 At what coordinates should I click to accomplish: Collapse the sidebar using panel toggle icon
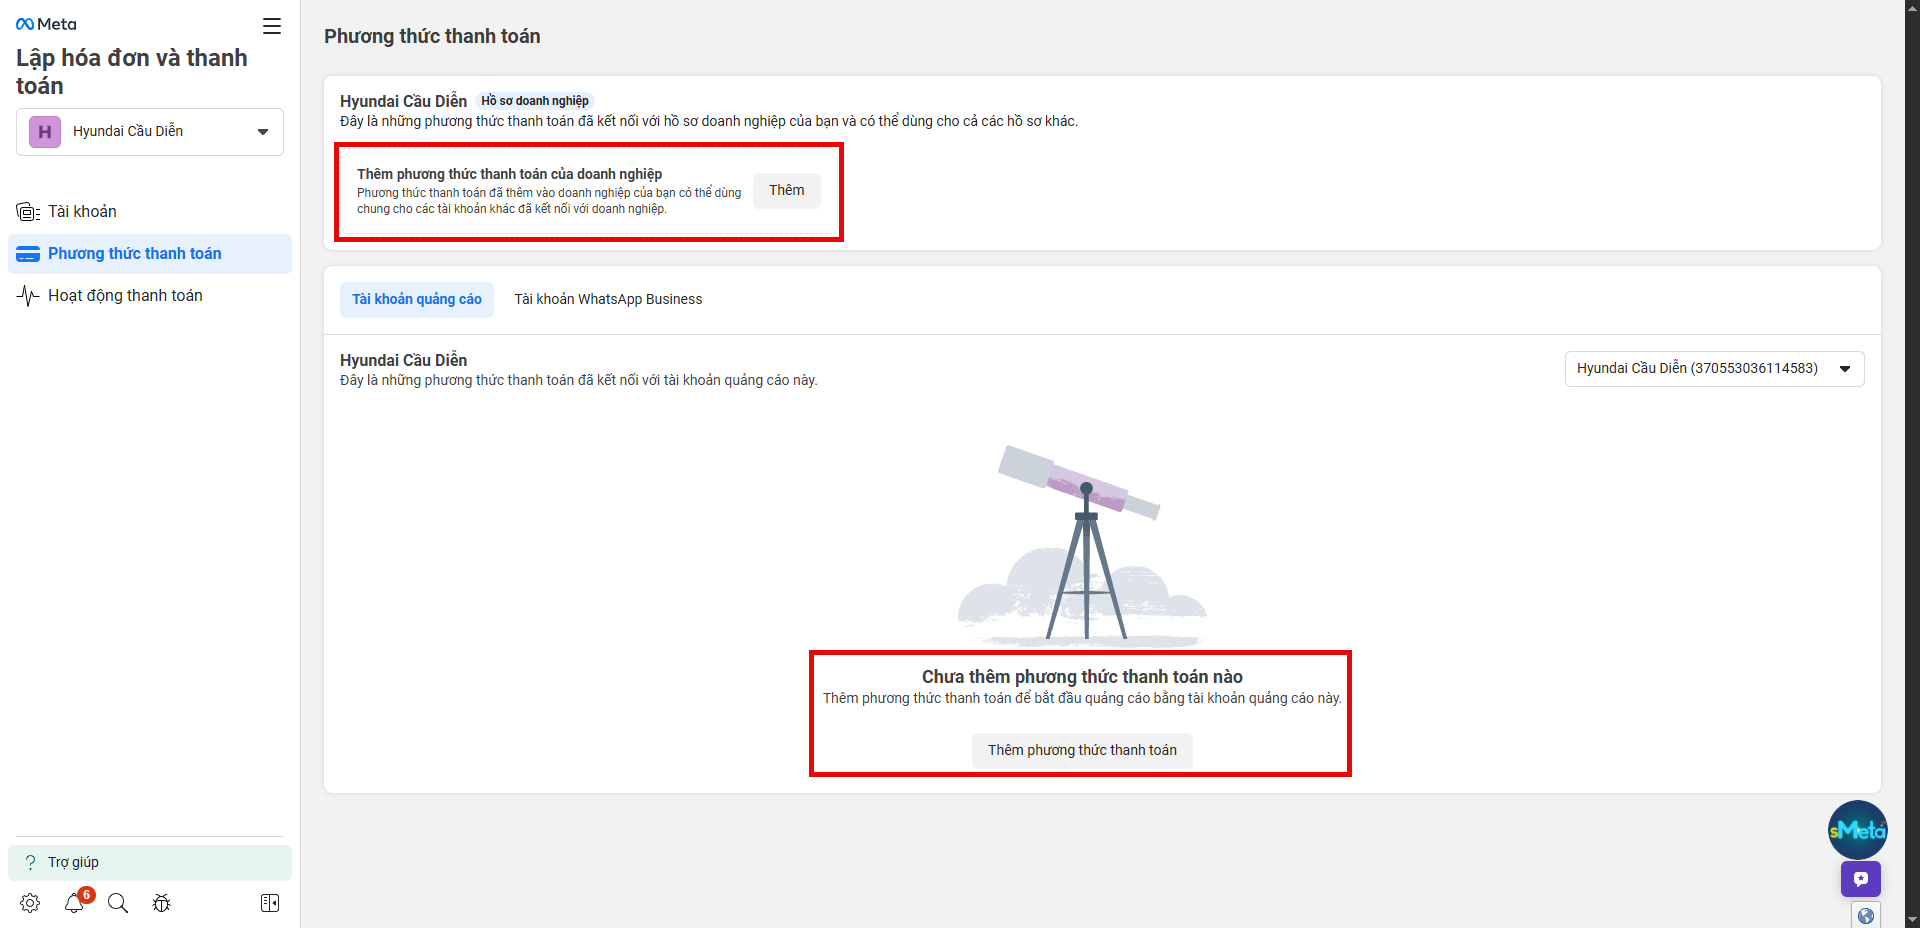(270, 903)
